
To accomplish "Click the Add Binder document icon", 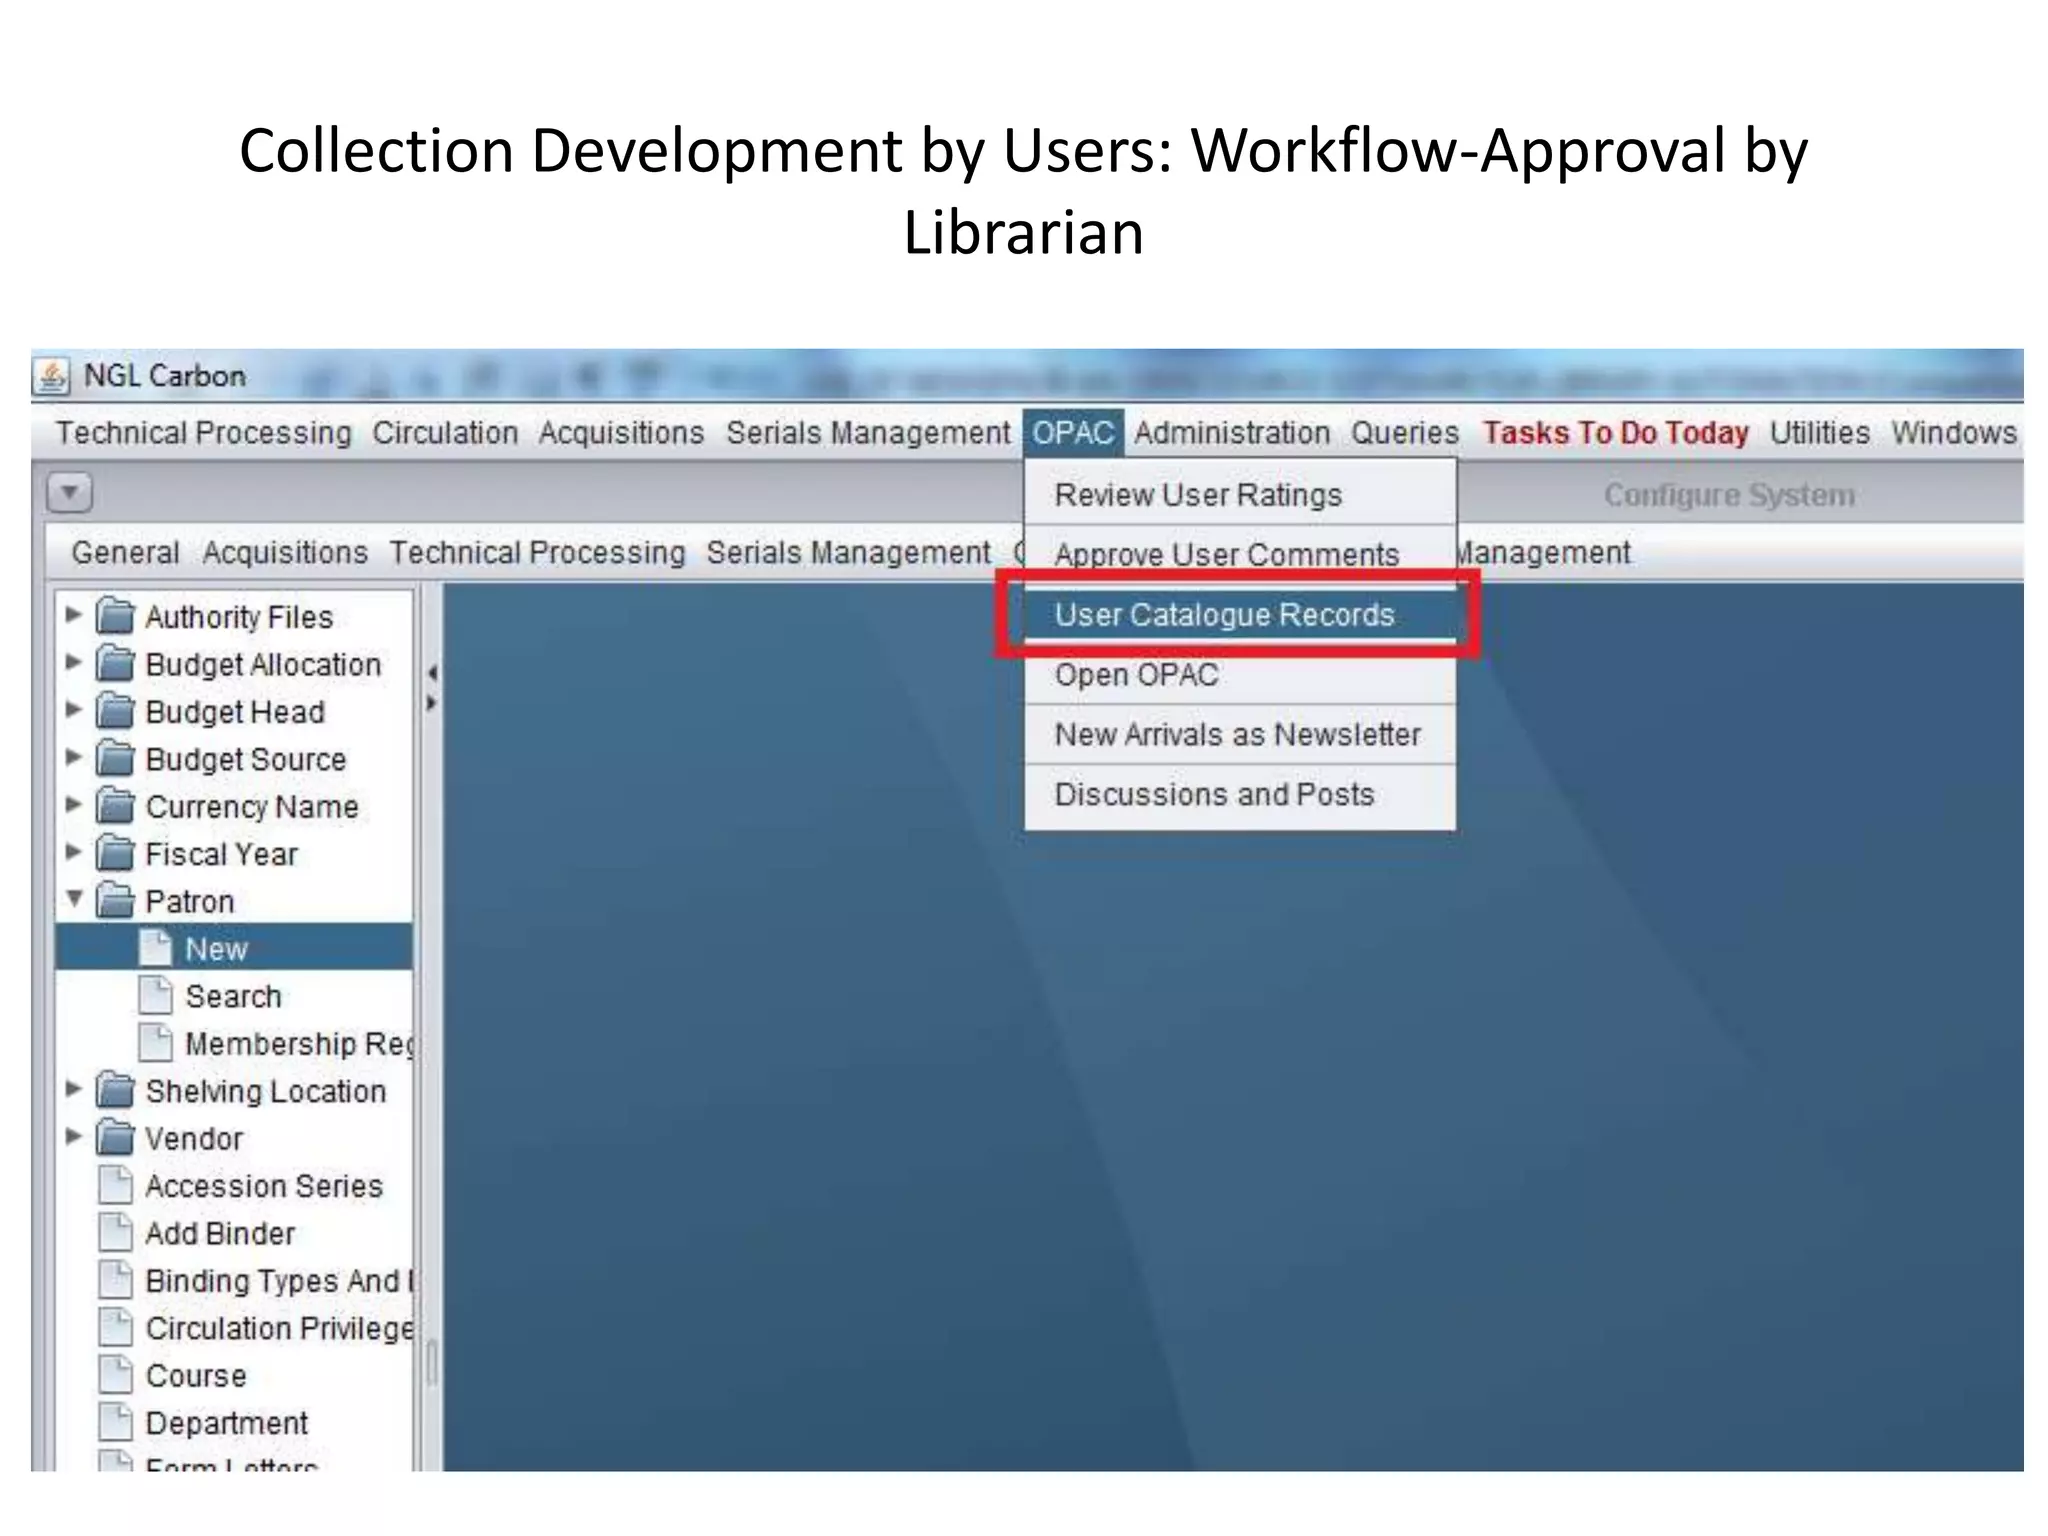I will coord(115,1232).
